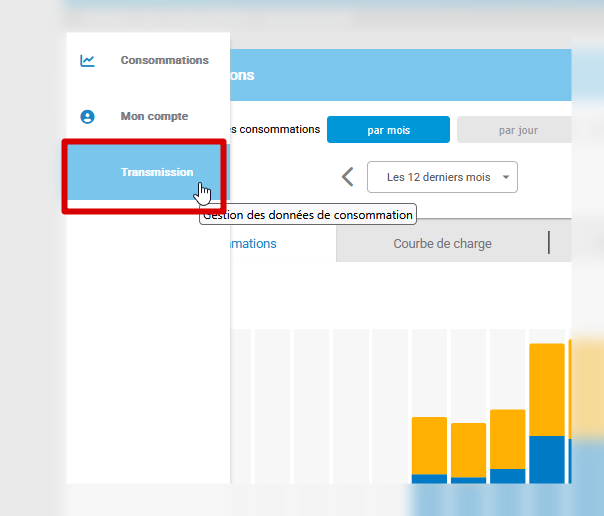Click the Consommations line chart icon
The image size is (604, 516).
click(88, 60)
